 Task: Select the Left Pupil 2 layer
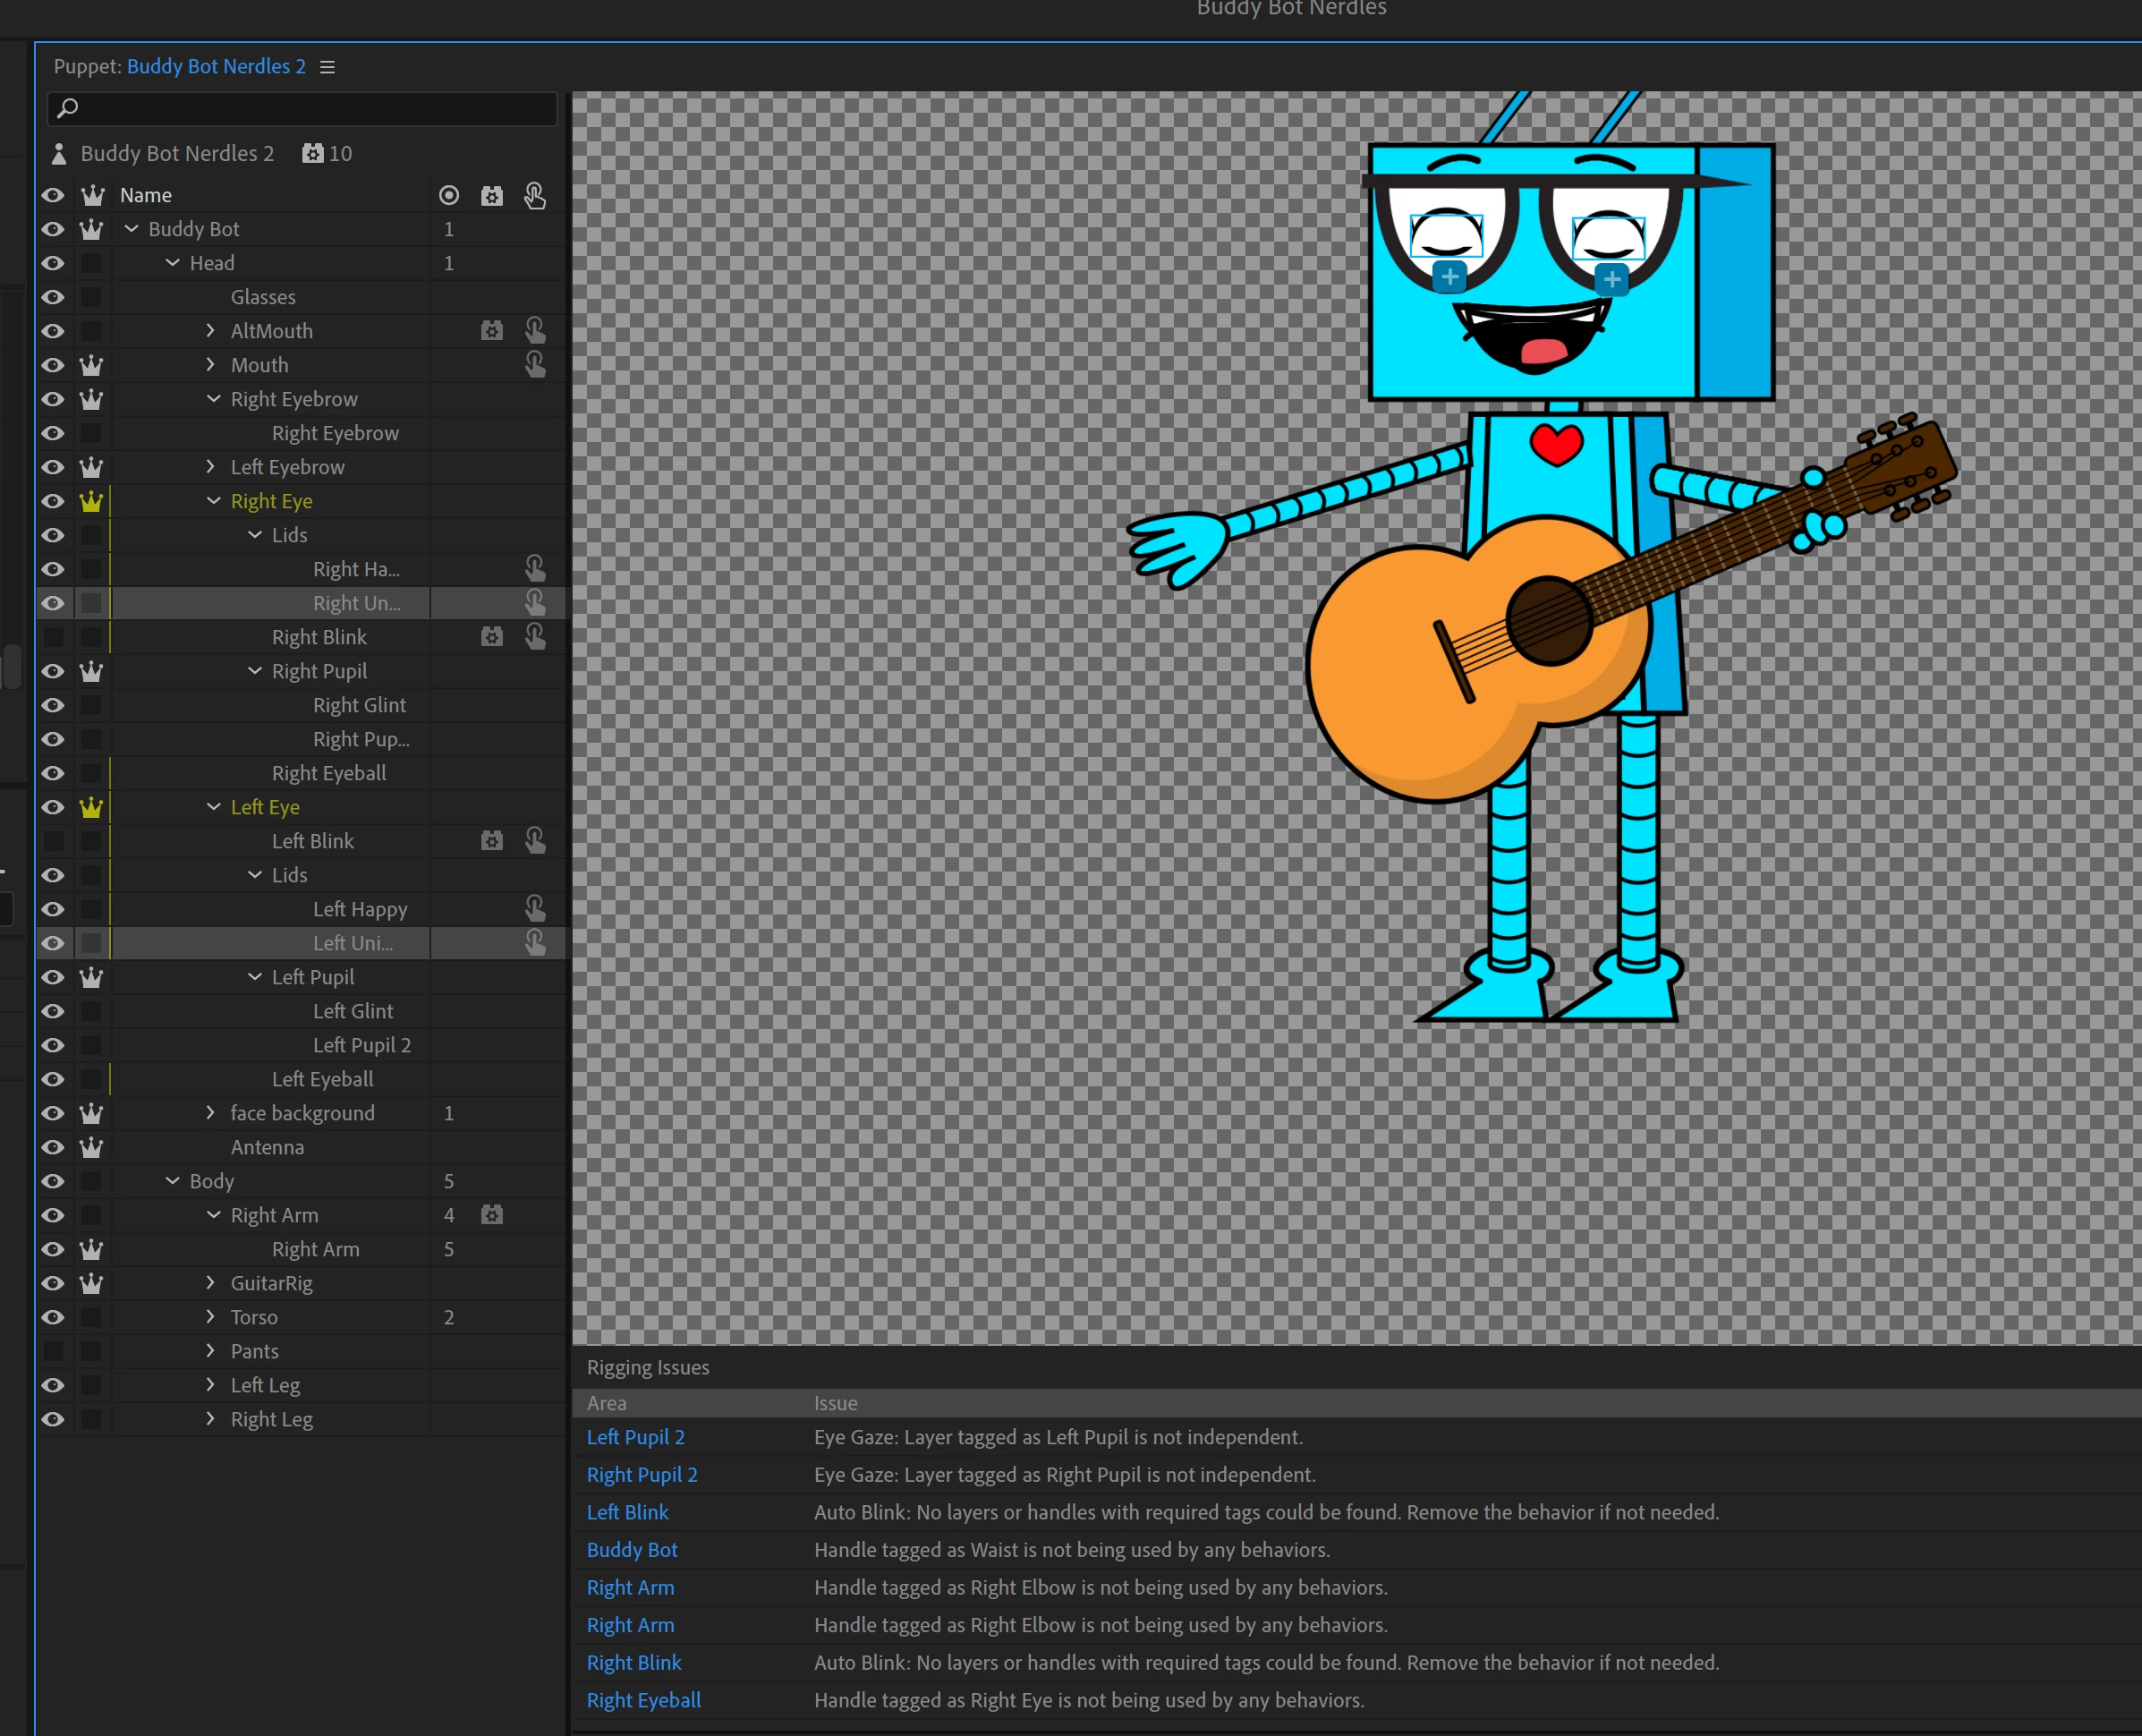pyautogui.click(x=361, y=1045)
